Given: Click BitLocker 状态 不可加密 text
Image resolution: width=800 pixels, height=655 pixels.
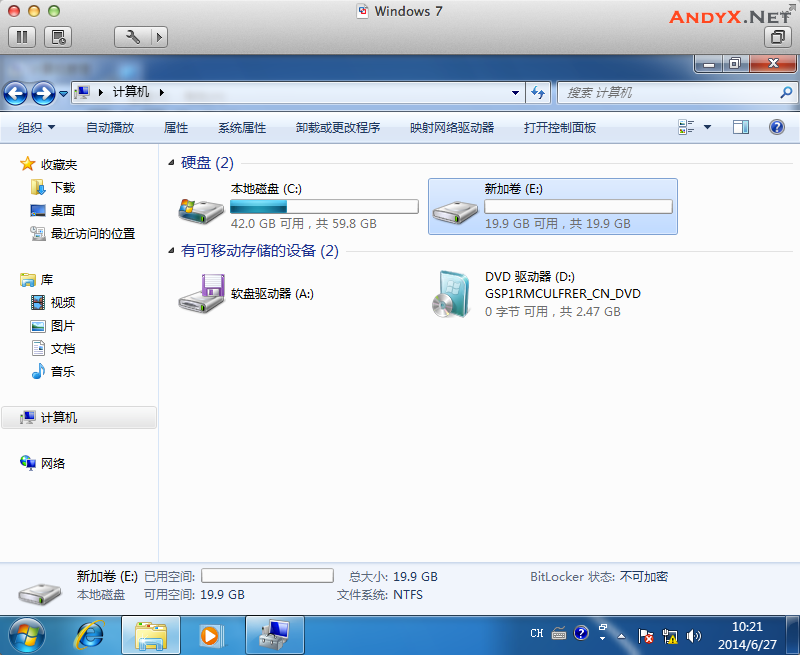Looking at the screenshot, I should tap(599, 576).
